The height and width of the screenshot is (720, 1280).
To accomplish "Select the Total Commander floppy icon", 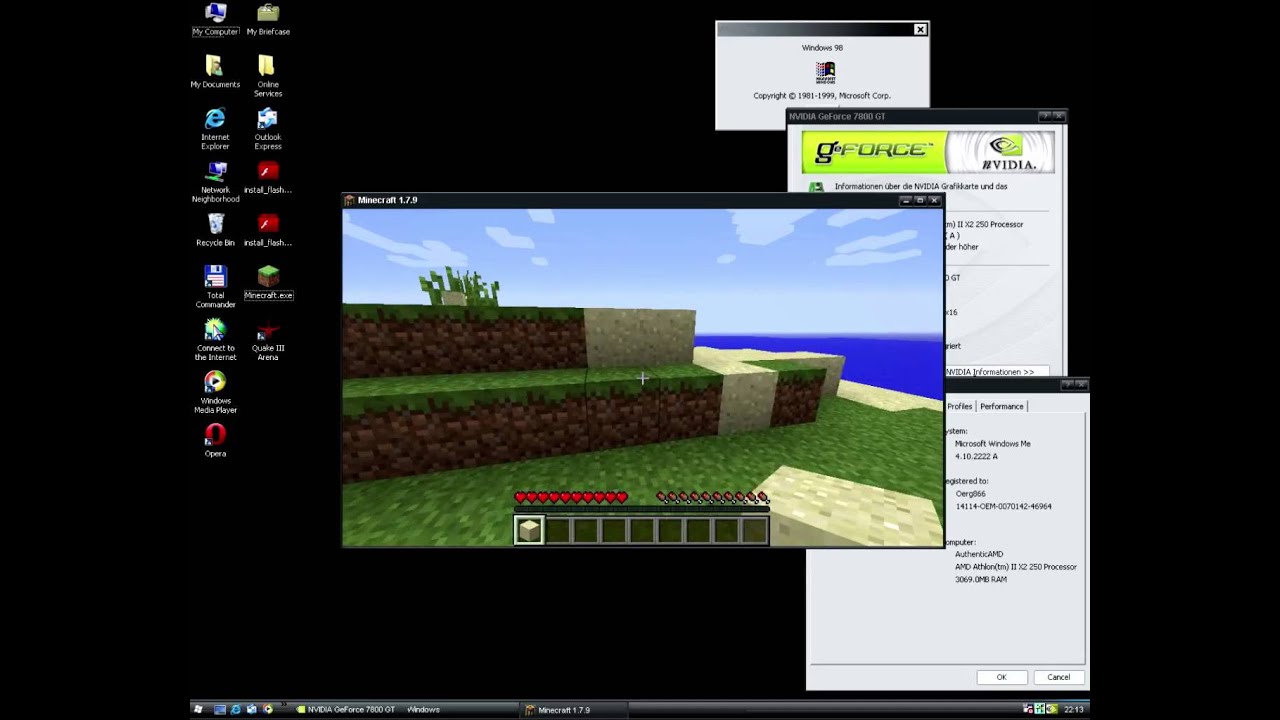I will 215,287.
